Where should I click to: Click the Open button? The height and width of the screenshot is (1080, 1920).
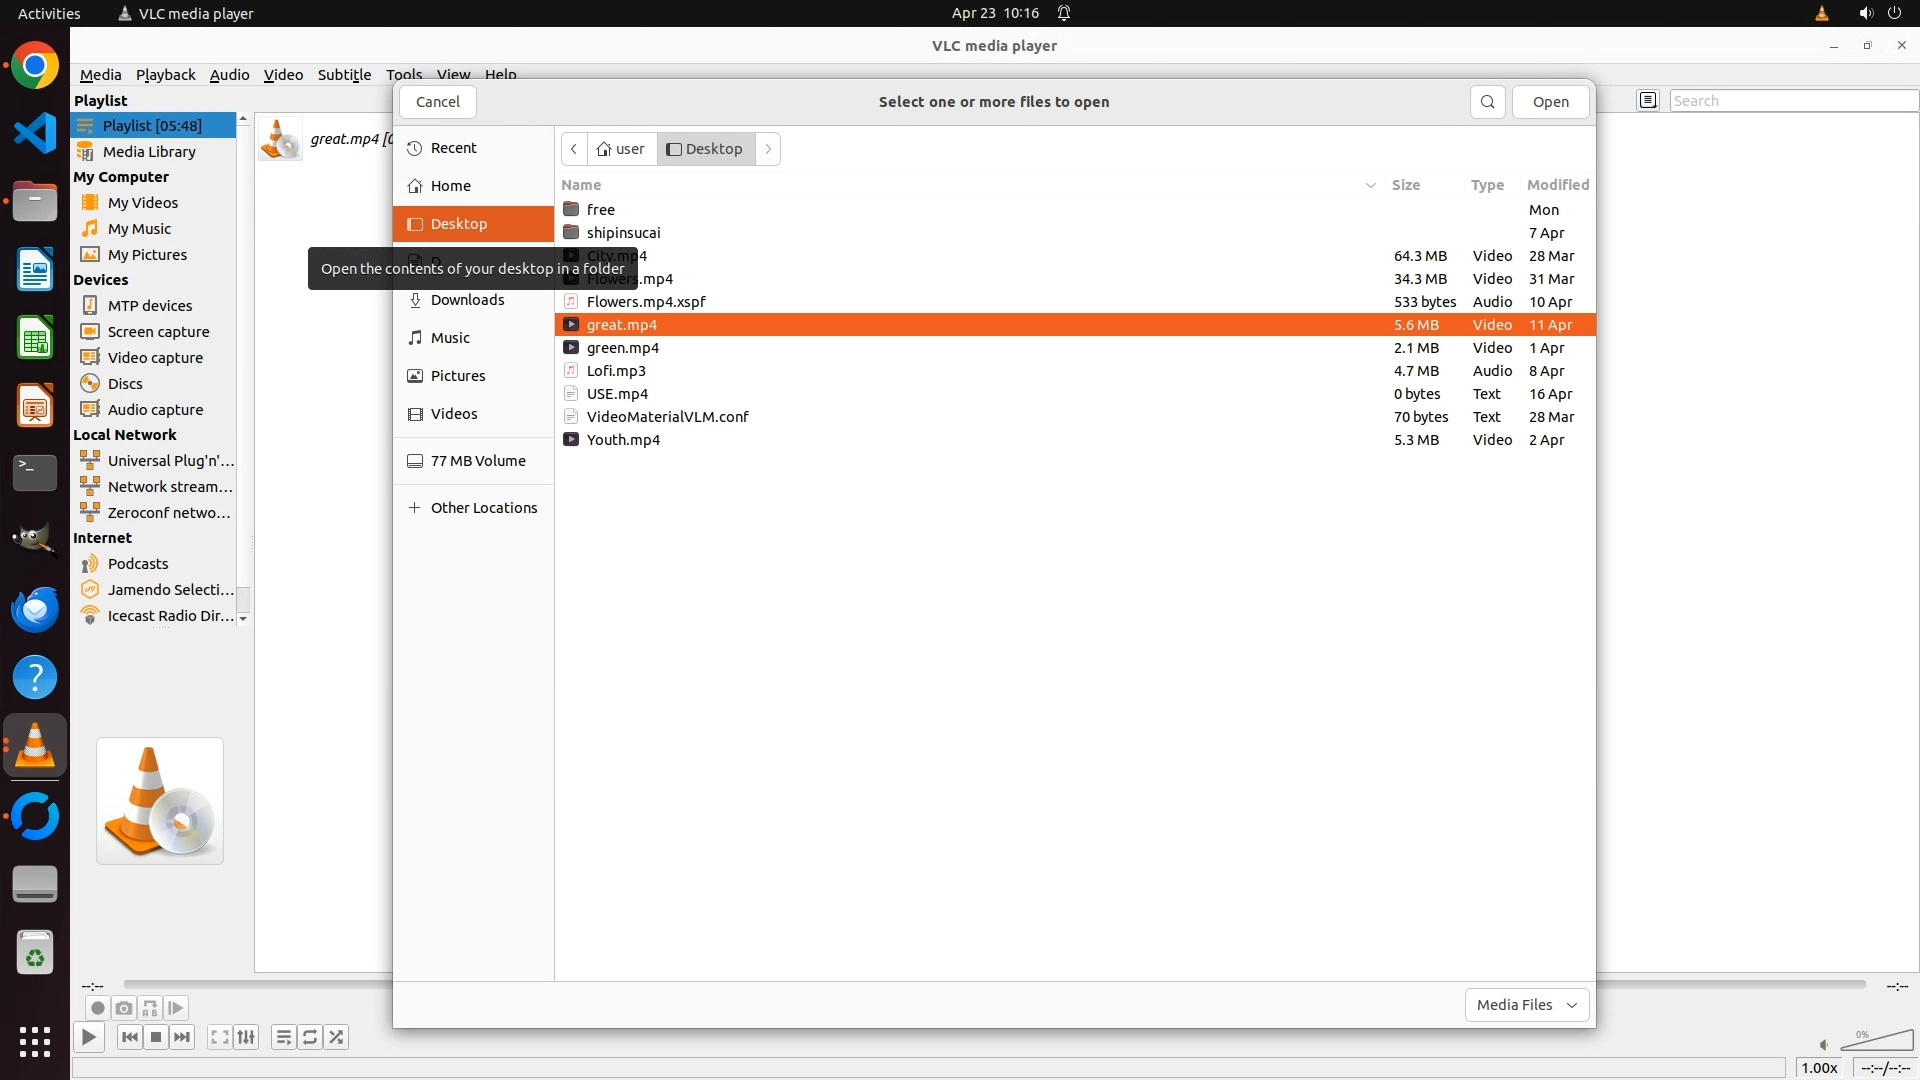(1550, 102)
